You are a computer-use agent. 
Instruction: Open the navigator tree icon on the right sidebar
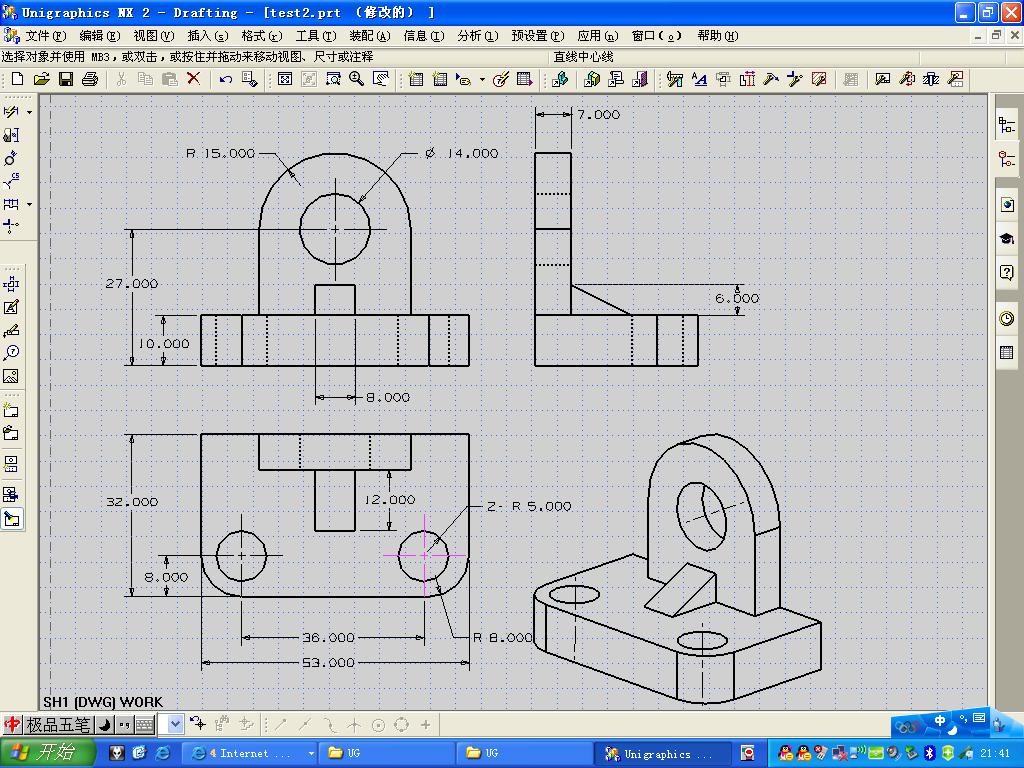click(x=1006, y=124)
